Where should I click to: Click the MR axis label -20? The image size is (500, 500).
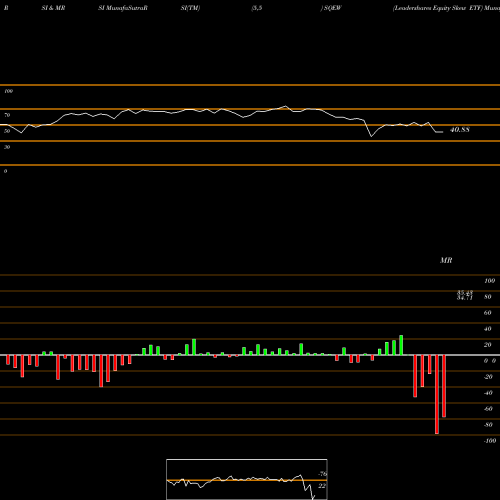coord(488,377)
